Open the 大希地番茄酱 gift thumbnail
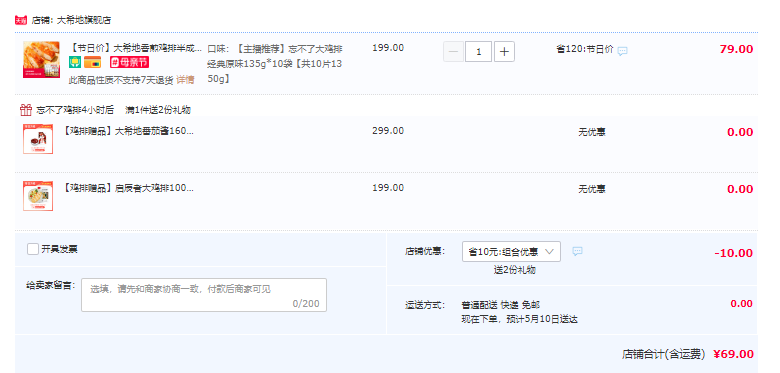Image resolution: width=780 pixels, height=373 pixels. (x=38, y=139)
